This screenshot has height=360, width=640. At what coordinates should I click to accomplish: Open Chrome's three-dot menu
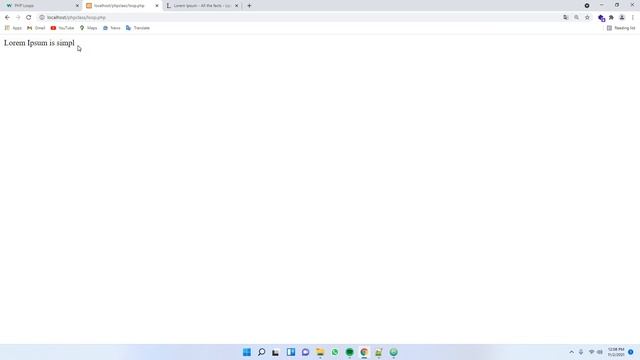(x=633, y=18)
